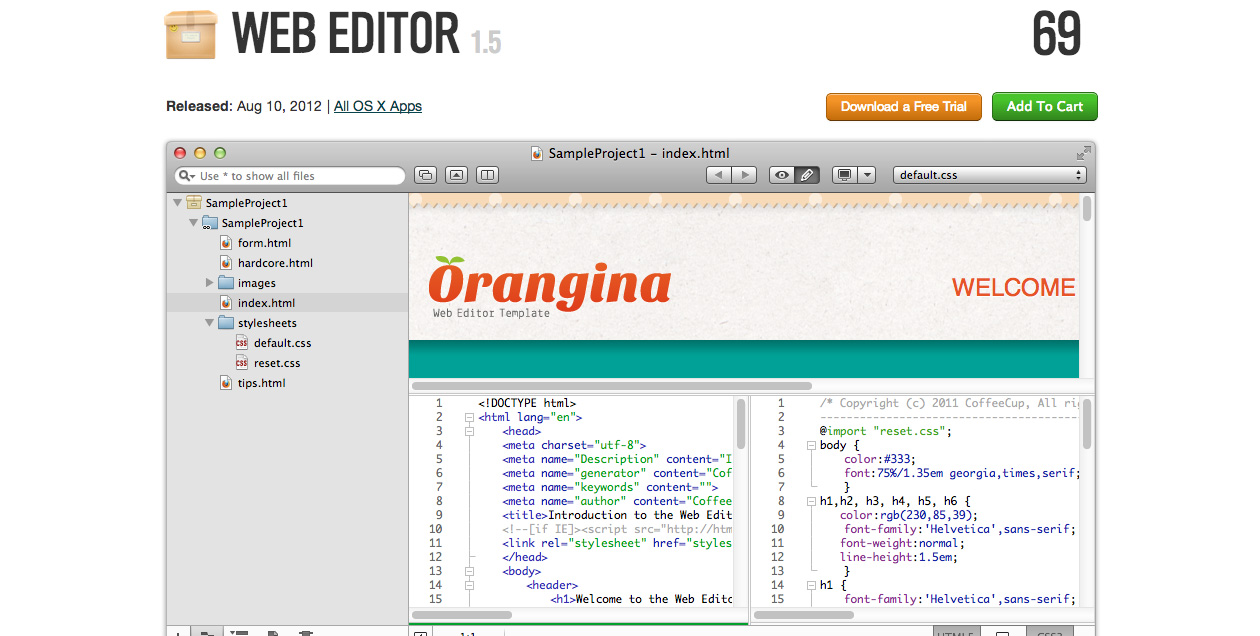Toggle the pencil edit mode button
This screenshot has width=1260, height=636.
[807, 175]
